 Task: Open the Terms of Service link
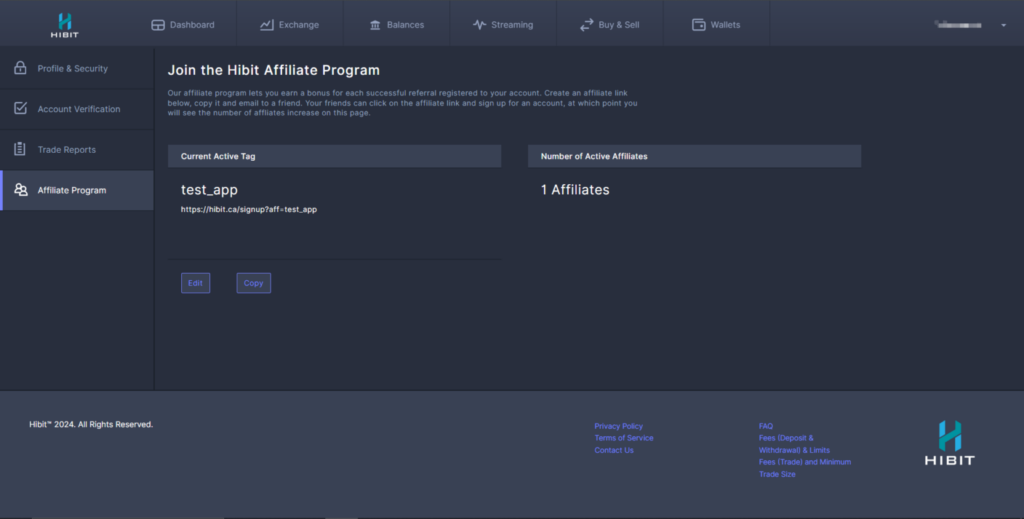pos(624,438)
